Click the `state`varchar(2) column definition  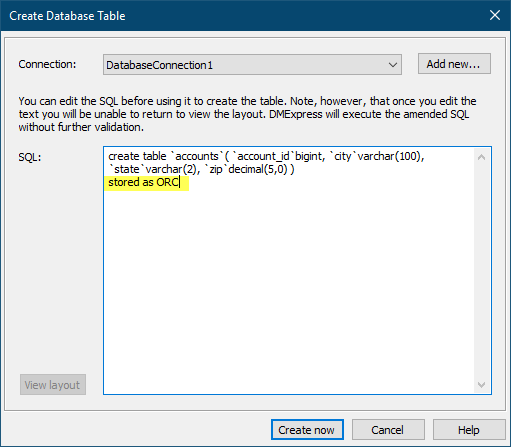pos(153,169)
